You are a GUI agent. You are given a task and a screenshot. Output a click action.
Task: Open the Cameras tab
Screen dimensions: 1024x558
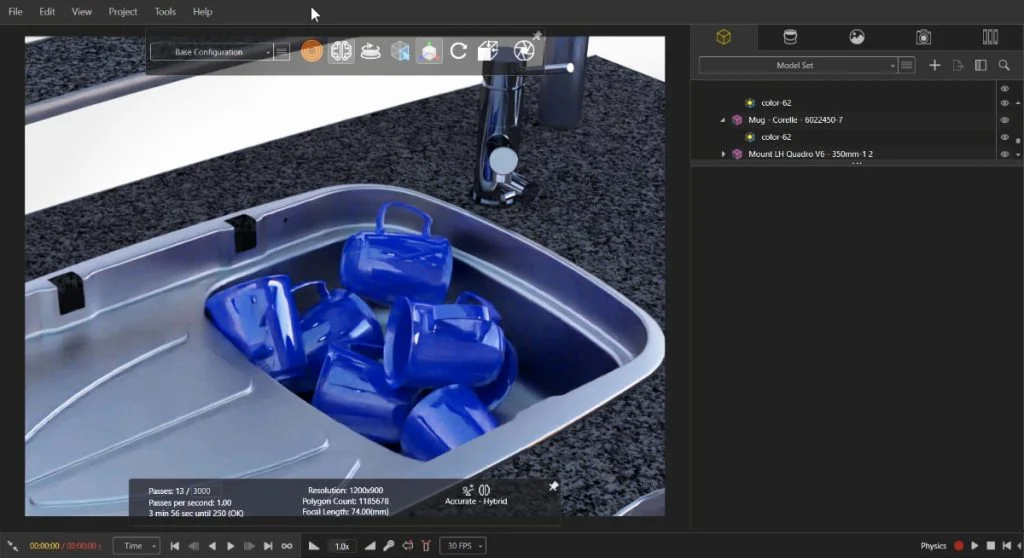click(924, 37)
